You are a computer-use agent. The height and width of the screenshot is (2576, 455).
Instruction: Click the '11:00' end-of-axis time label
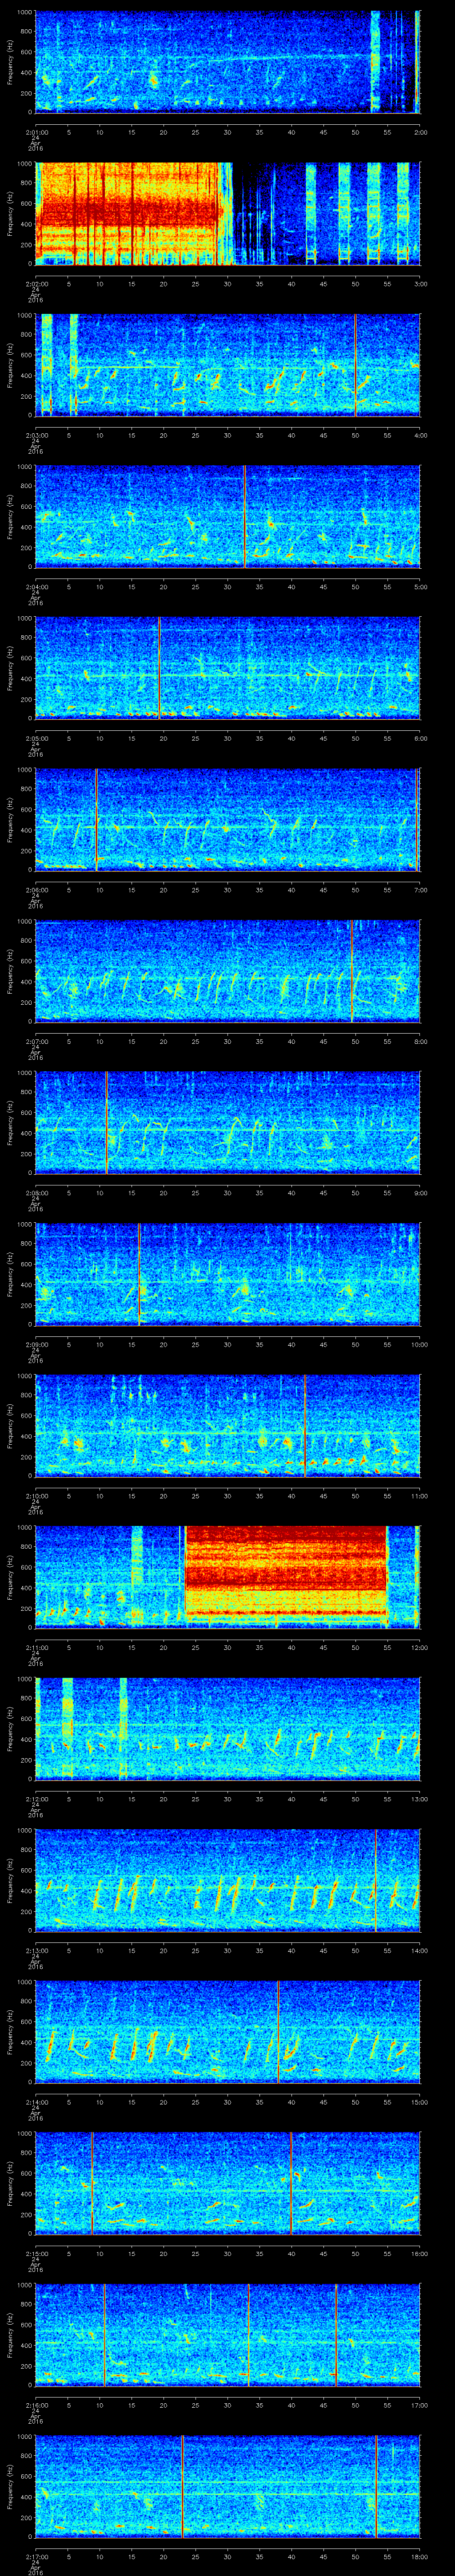pos(419,1496)
